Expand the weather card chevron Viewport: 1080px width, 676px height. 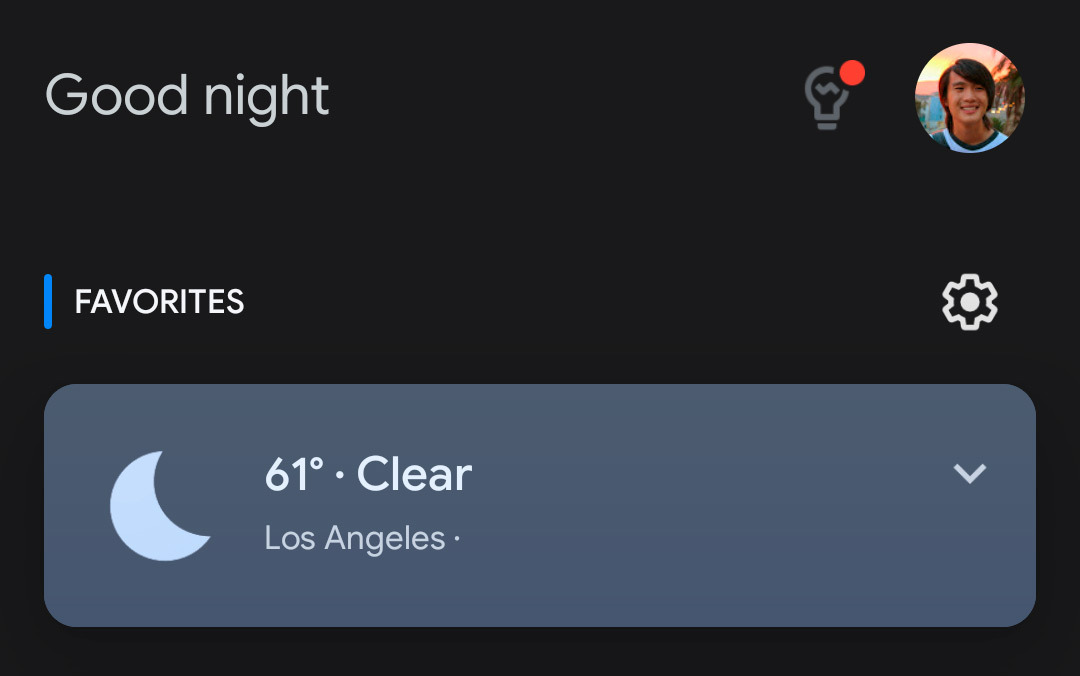point(970,474)
